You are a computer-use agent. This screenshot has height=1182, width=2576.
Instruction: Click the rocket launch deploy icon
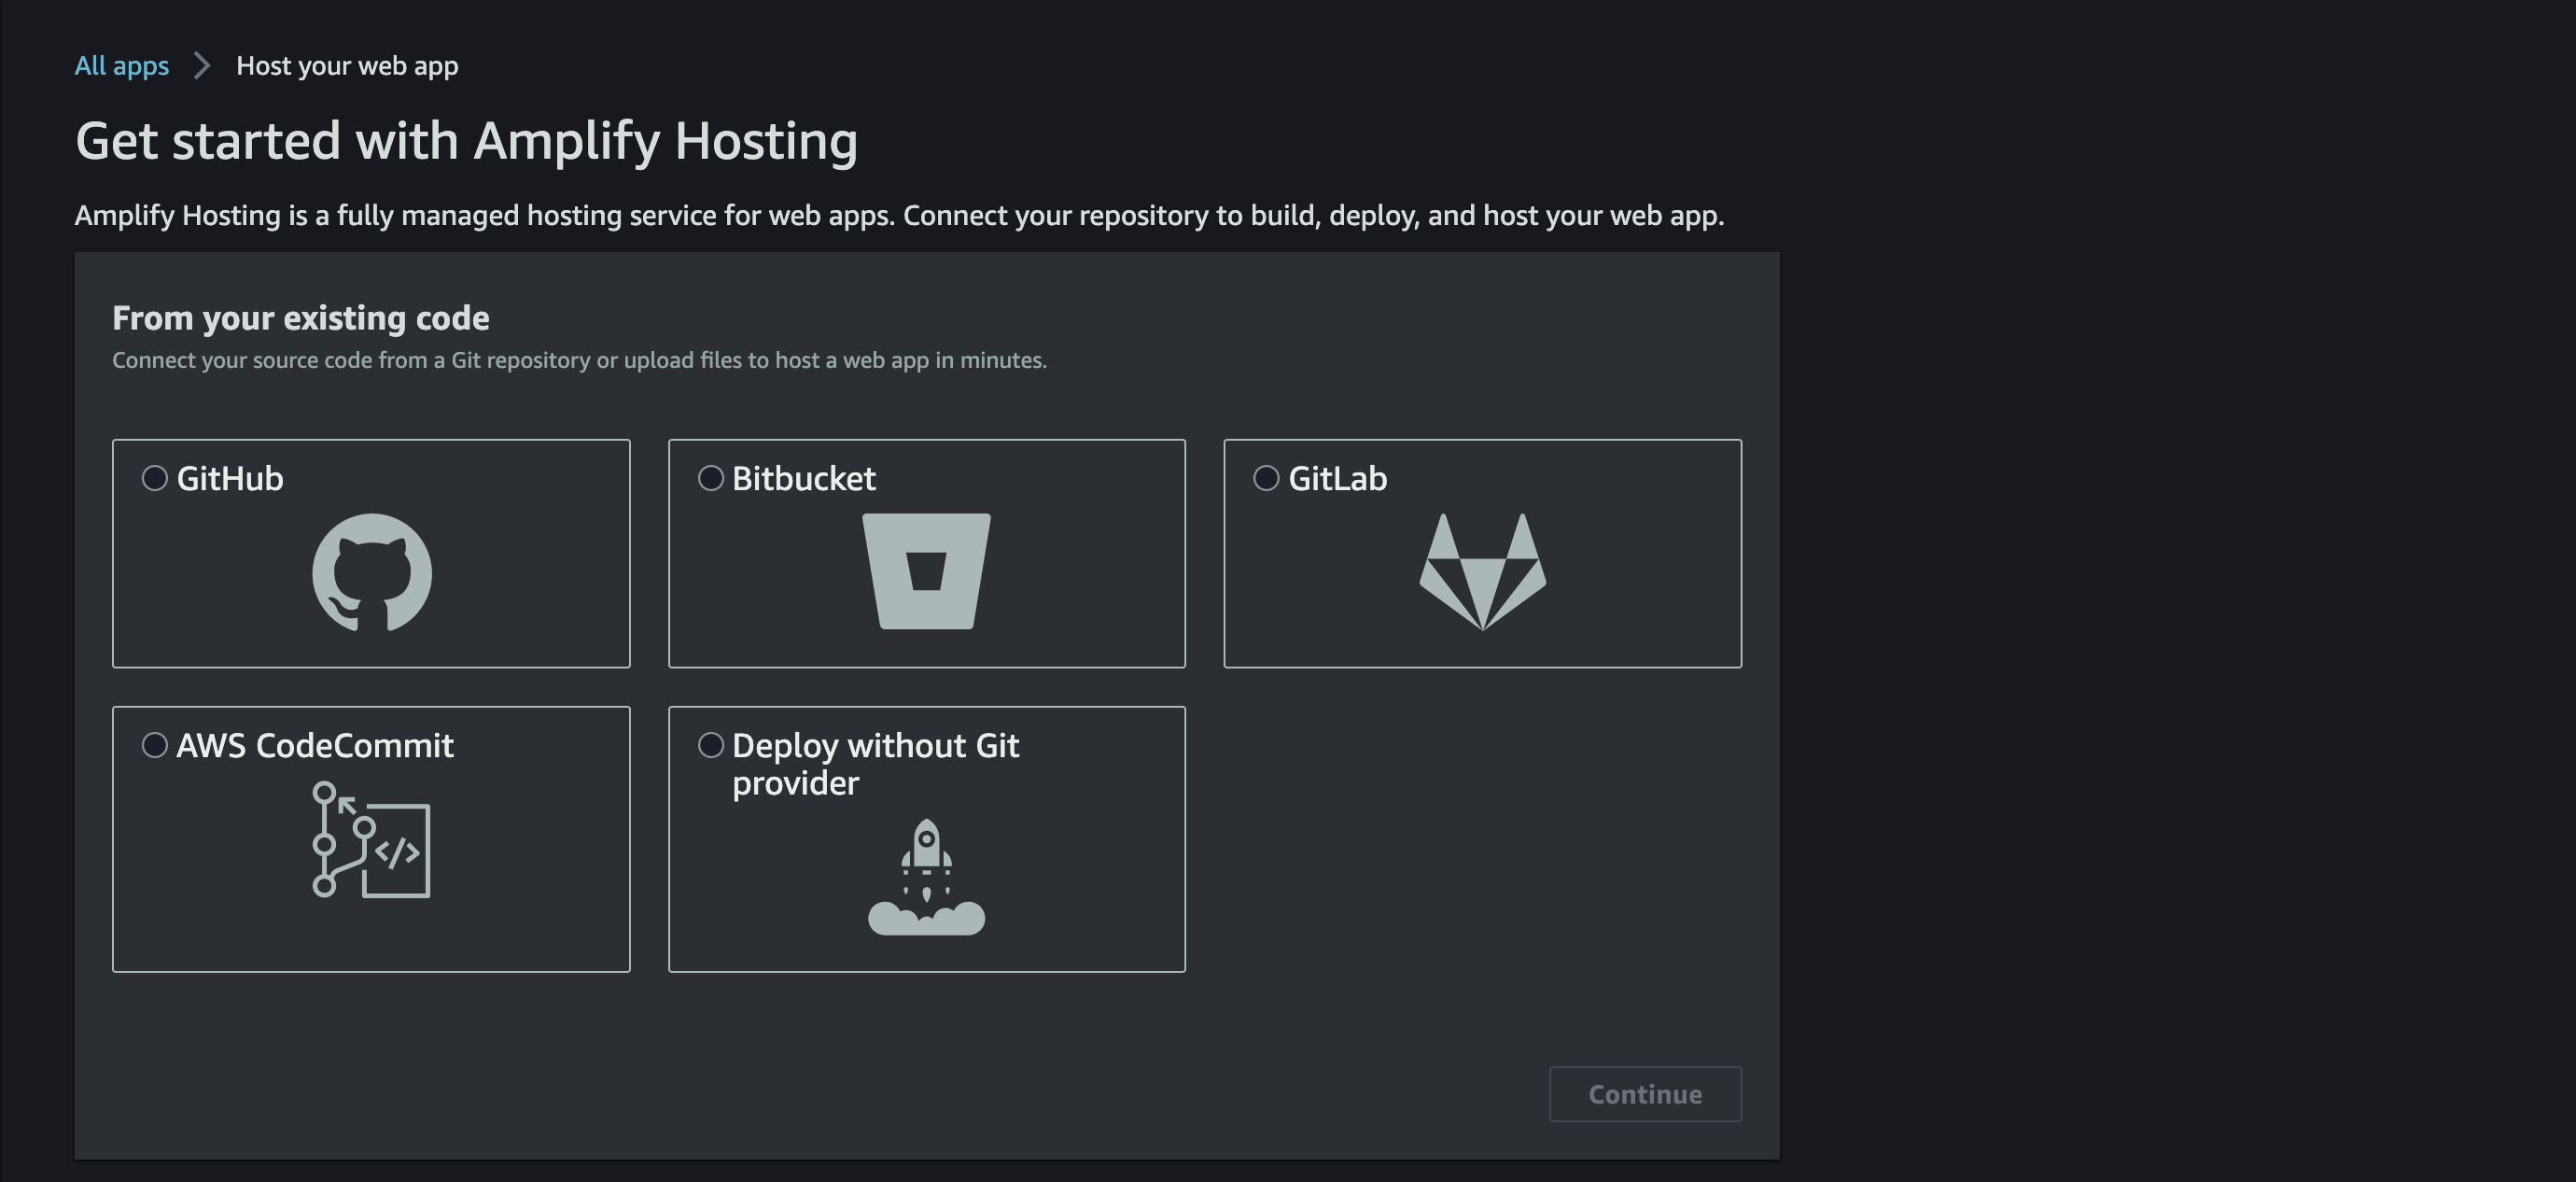coord(926,877)
